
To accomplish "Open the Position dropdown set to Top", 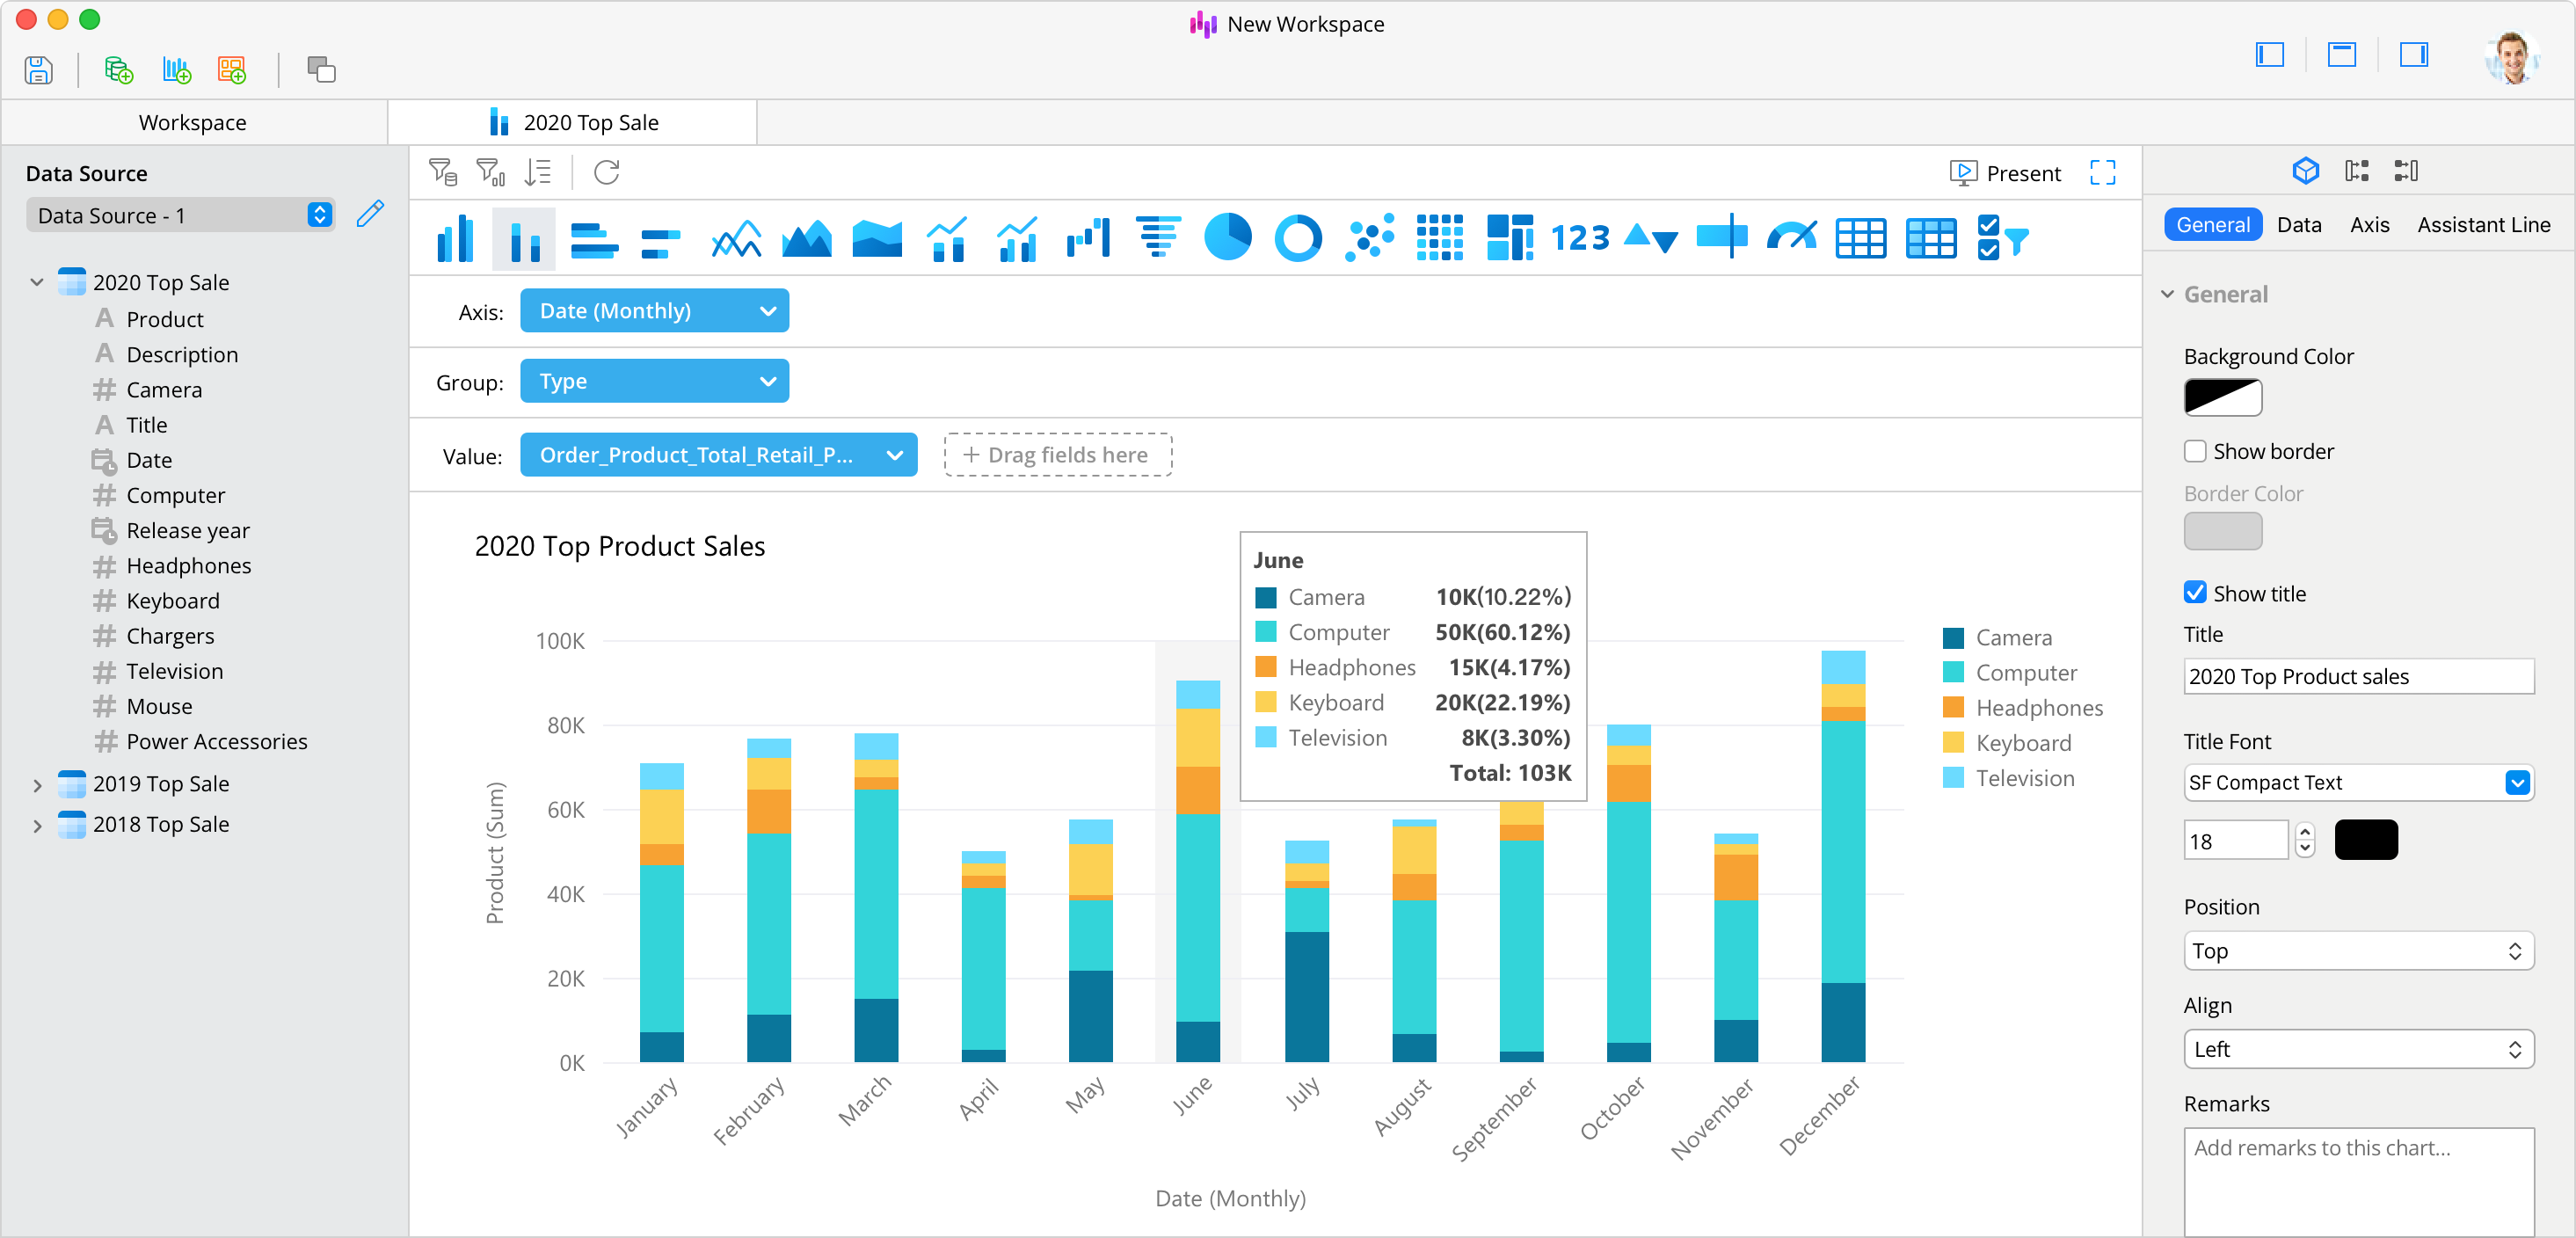I will pos(2358,950).
